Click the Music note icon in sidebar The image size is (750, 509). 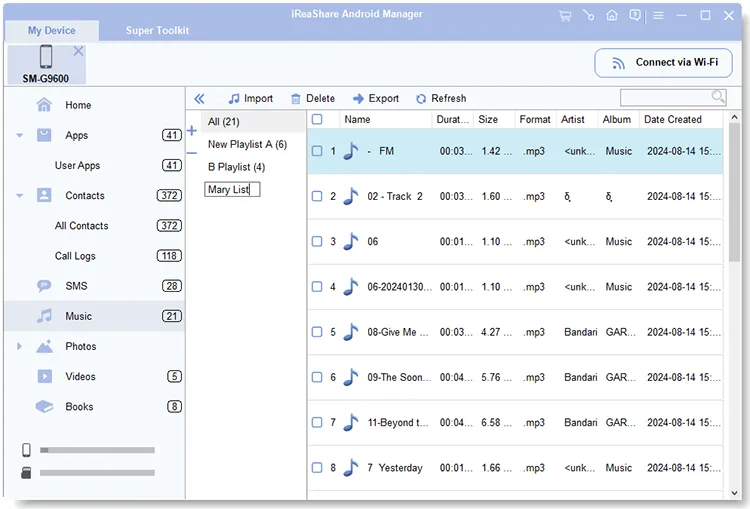coord(44,316)
